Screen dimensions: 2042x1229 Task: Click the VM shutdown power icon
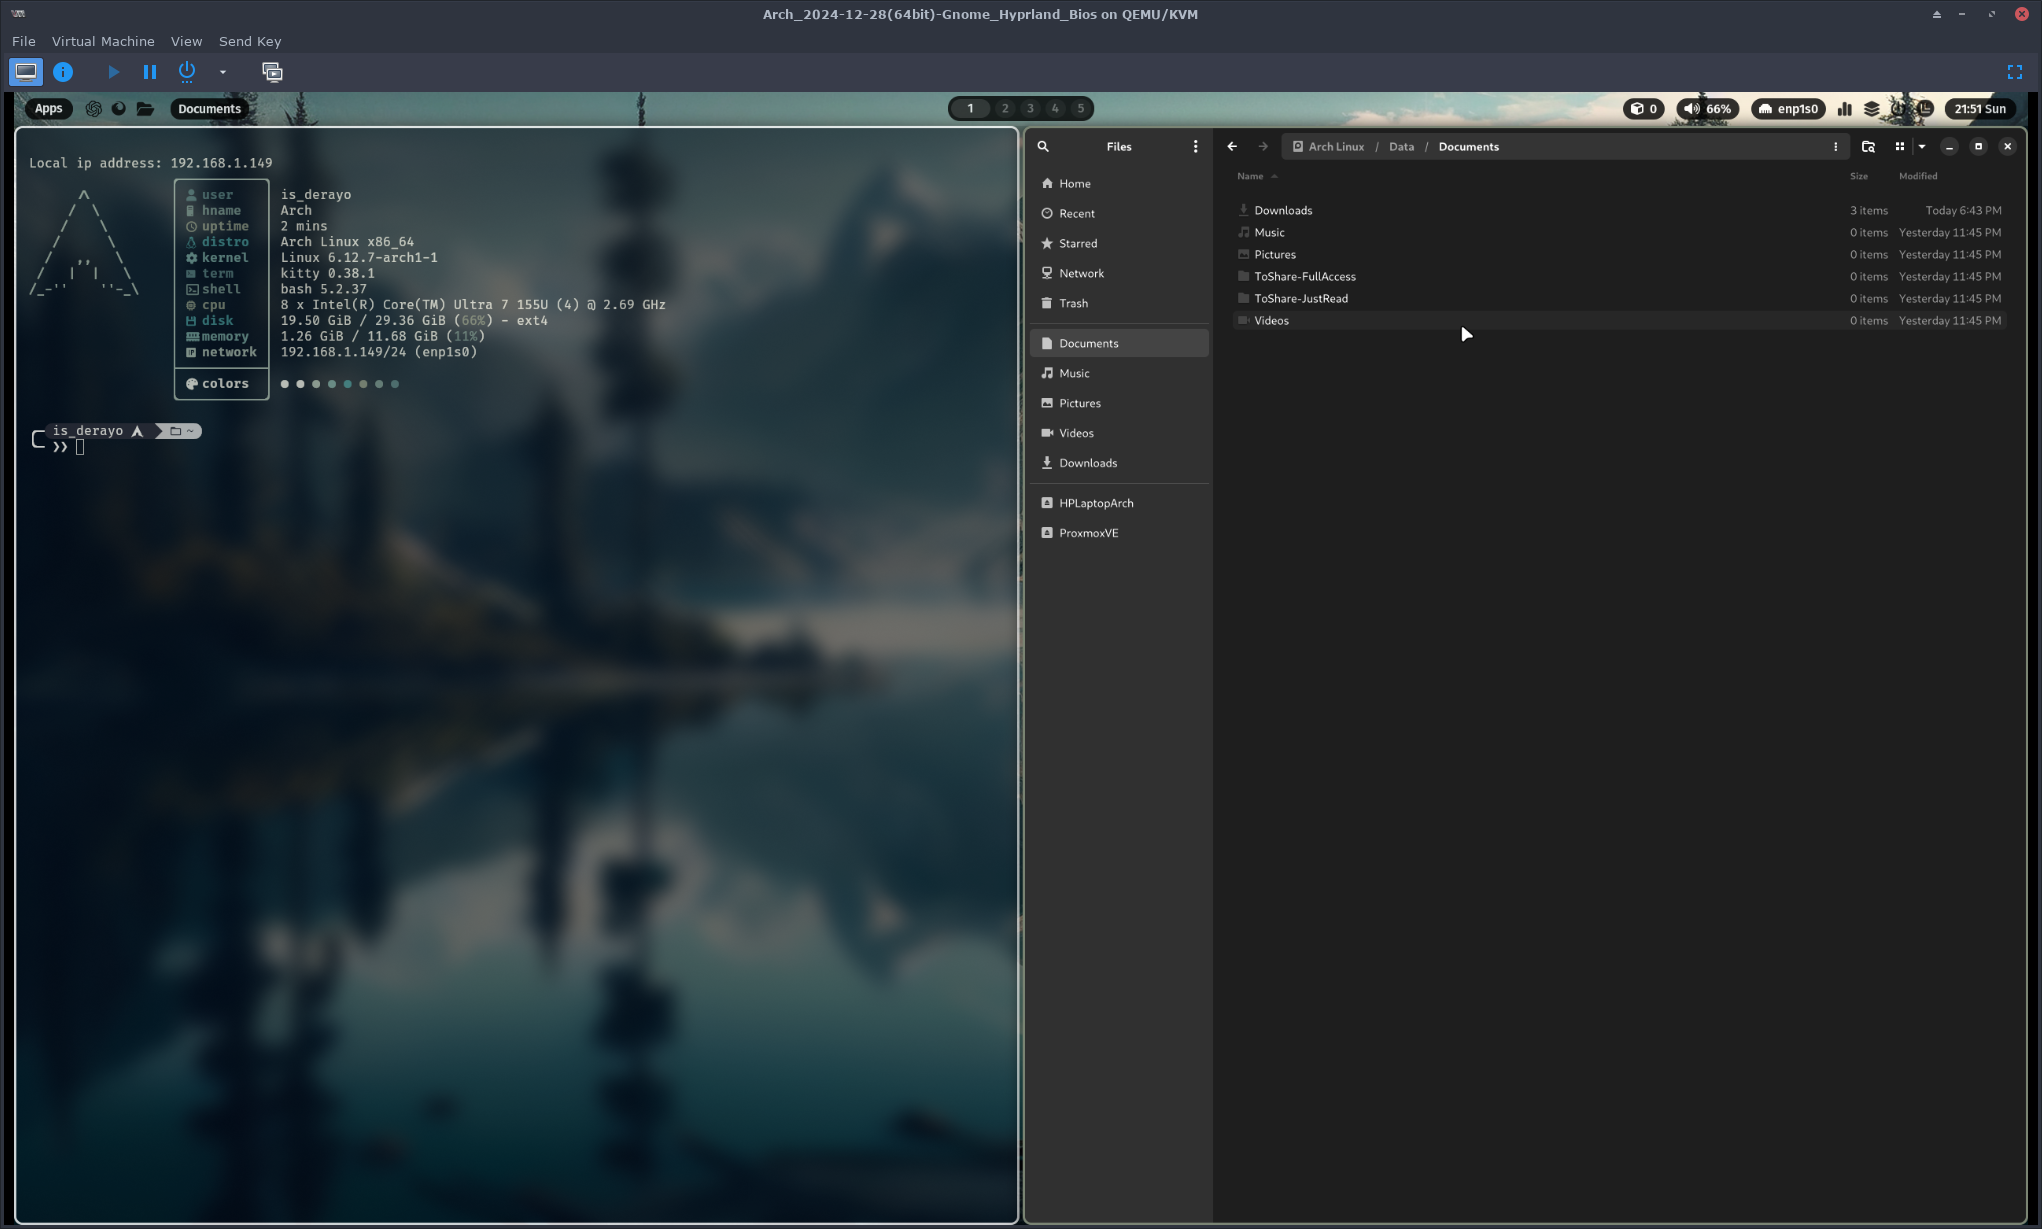click(x=187, y=72)
